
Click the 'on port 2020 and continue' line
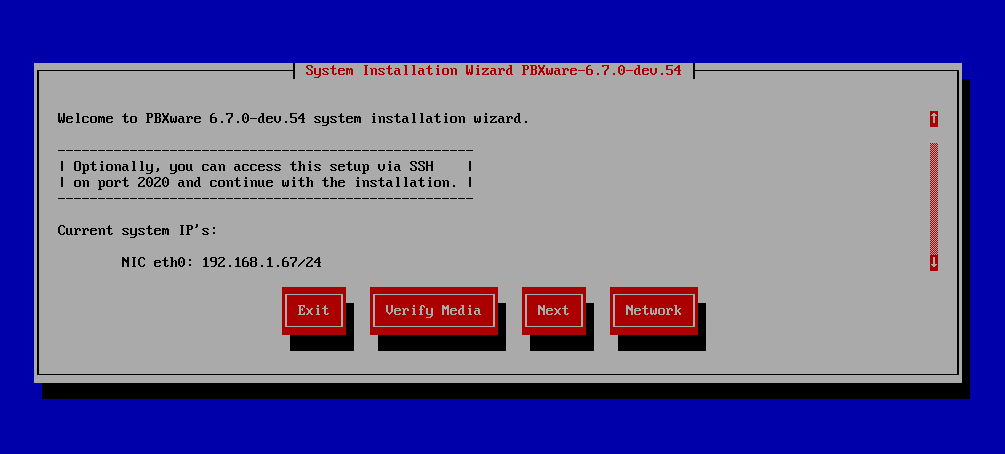(x=265, y=183)
